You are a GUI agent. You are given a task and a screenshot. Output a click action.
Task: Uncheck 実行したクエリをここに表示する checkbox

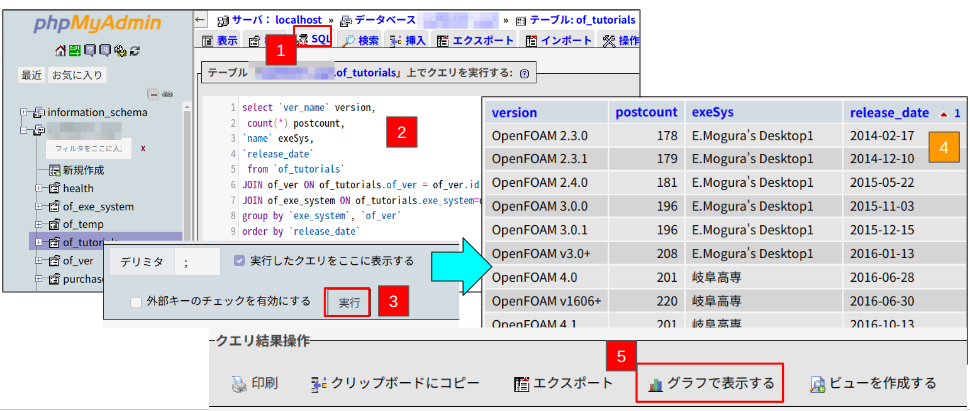[239, 261]
